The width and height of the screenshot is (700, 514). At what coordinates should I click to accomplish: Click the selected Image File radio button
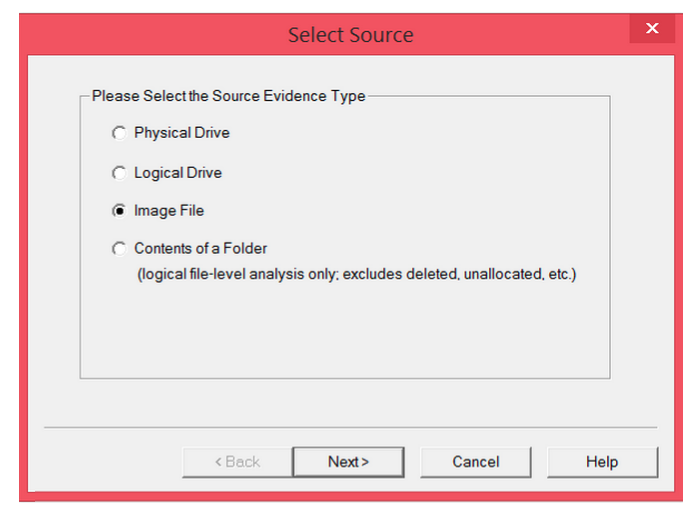coord(119,211)
